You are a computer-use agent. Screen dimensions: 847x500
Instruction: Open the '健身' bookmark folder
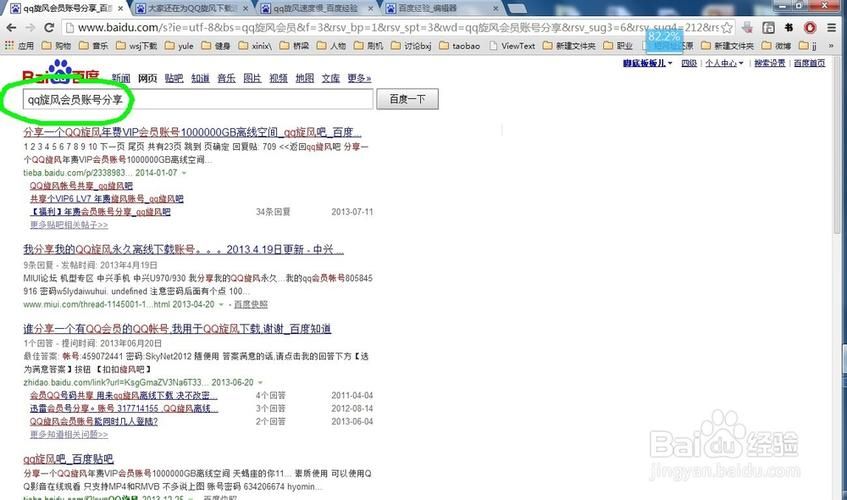click(x=216, y=46)
